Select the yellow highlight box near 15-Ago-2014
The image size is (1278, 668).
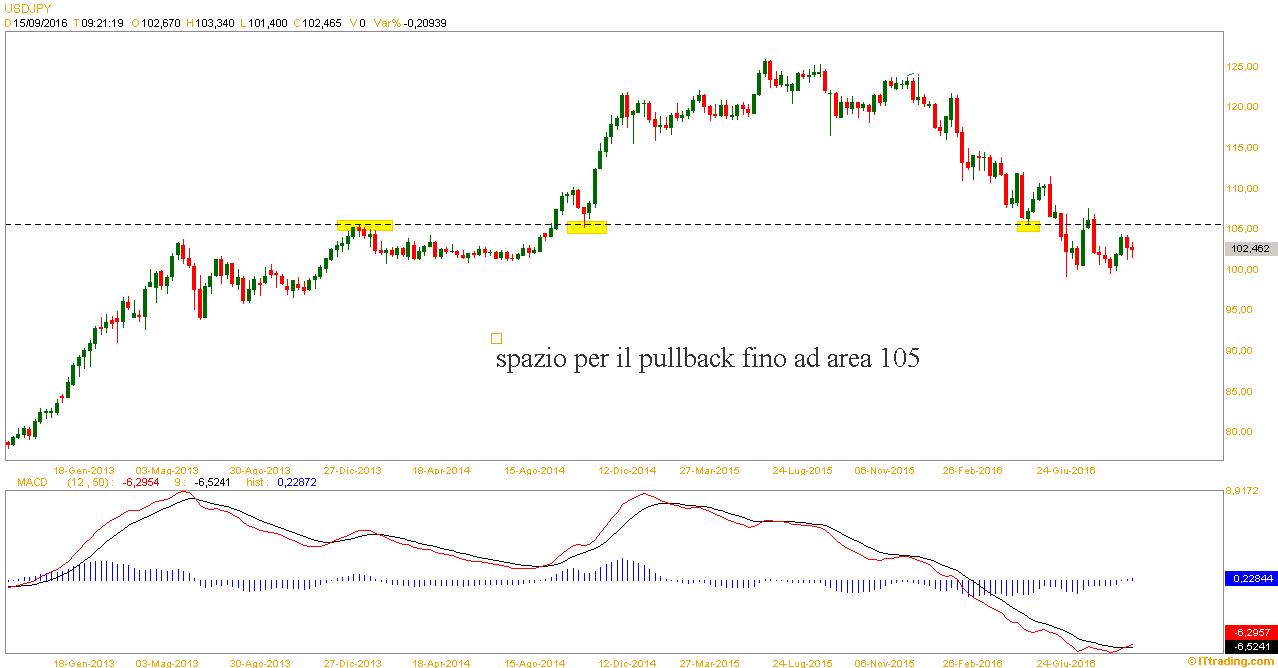(586, 228)
